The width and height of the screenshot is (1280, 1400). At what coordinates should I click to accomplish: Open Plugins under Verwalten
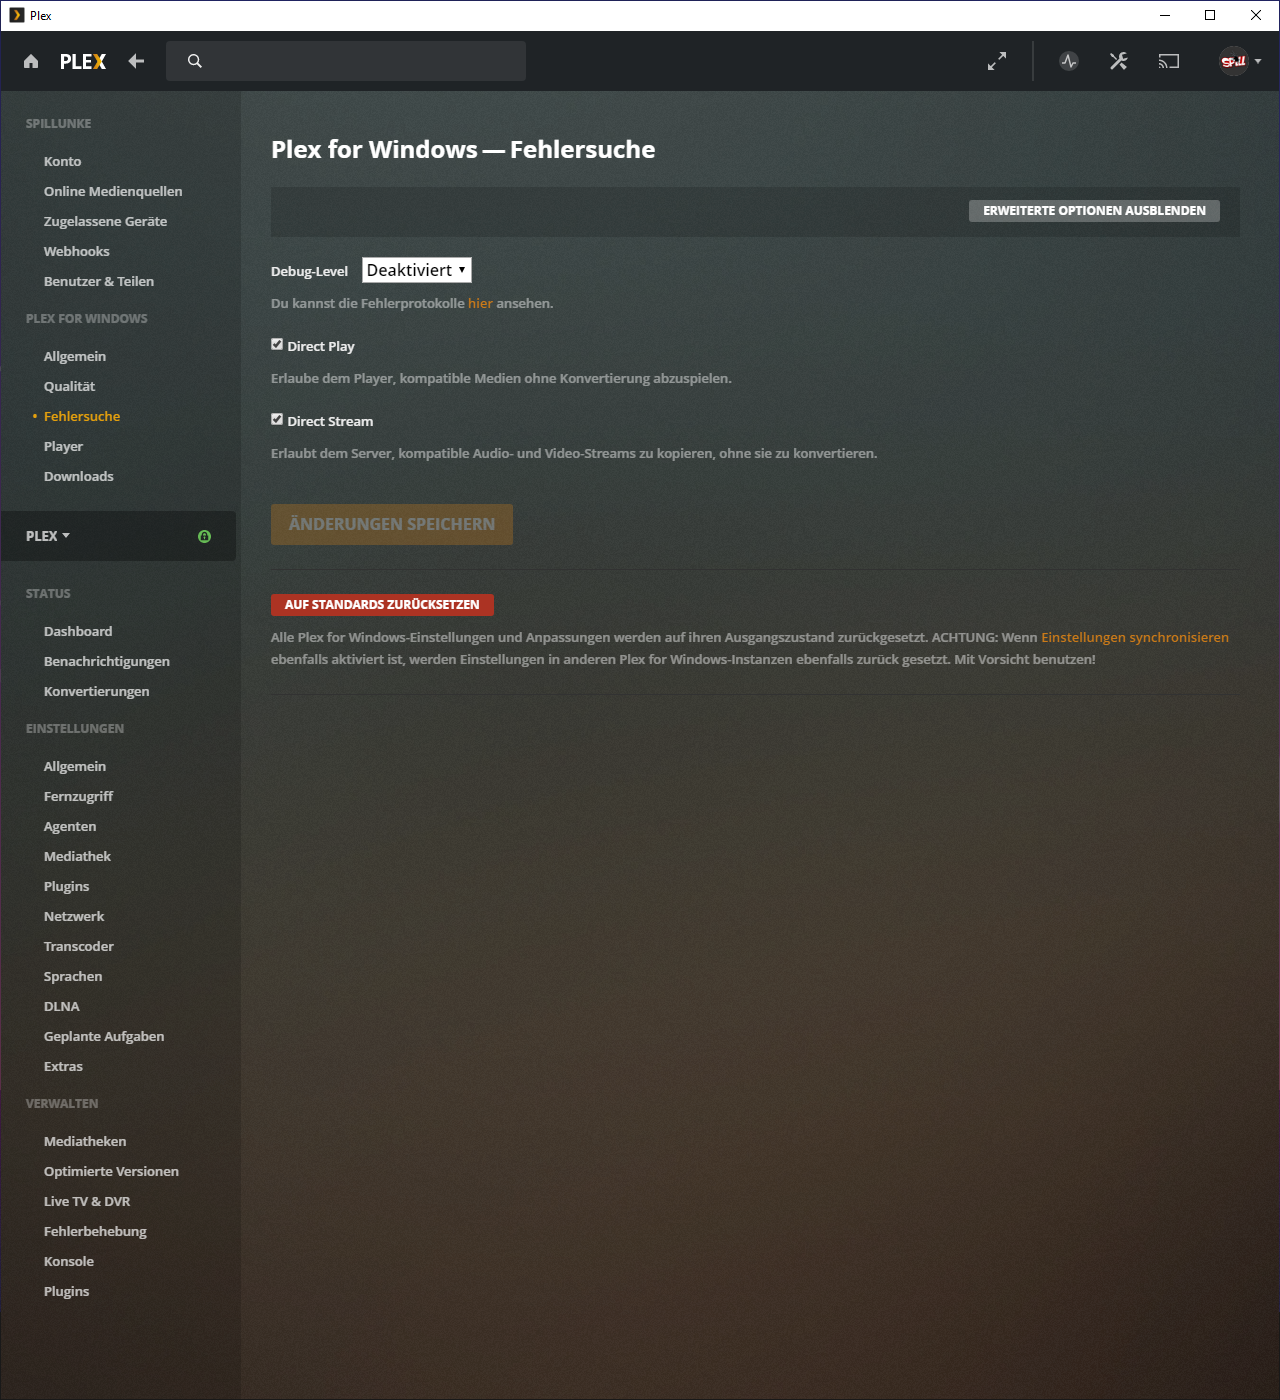pos(66,1291)
